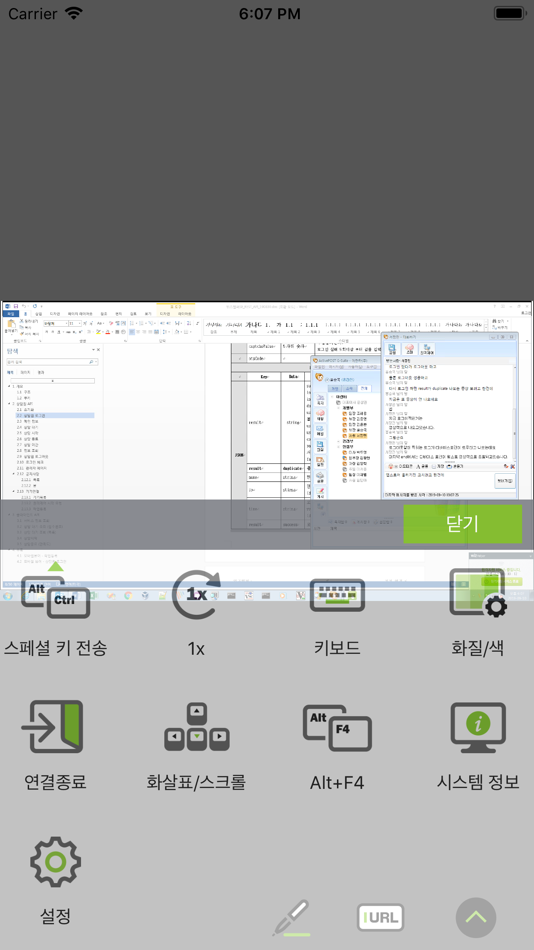This screenshot has height=950, width=534.
Task: Open the URL send icon
Action: pyautogui.click(x=380, y=917)
